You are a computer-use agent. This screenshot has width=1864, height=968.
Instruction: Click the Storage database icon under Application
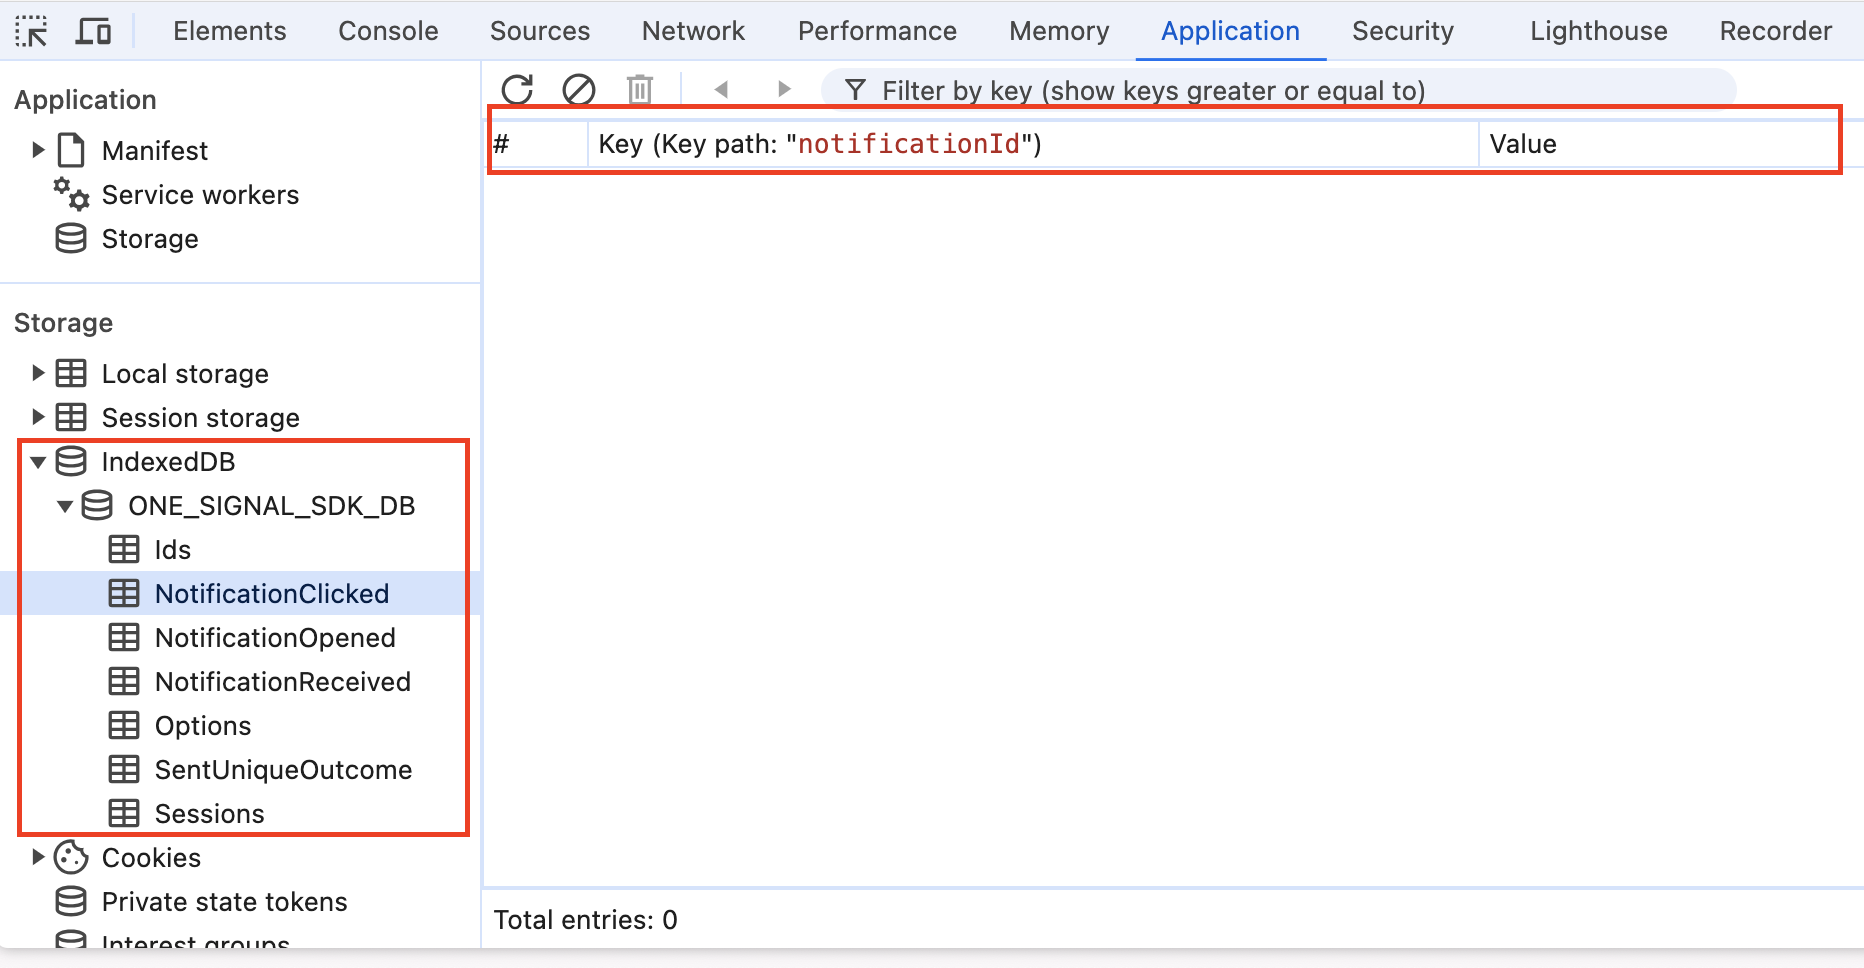(71, 238)
